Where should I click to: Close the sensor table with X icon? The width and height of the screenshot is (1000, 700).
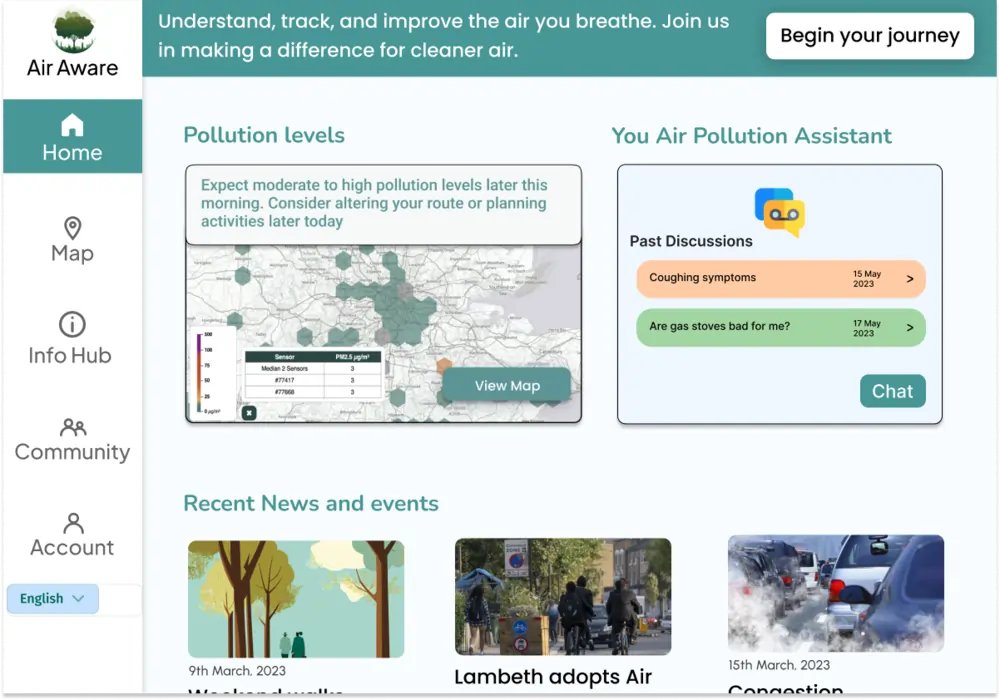click(x=249, y=413)
